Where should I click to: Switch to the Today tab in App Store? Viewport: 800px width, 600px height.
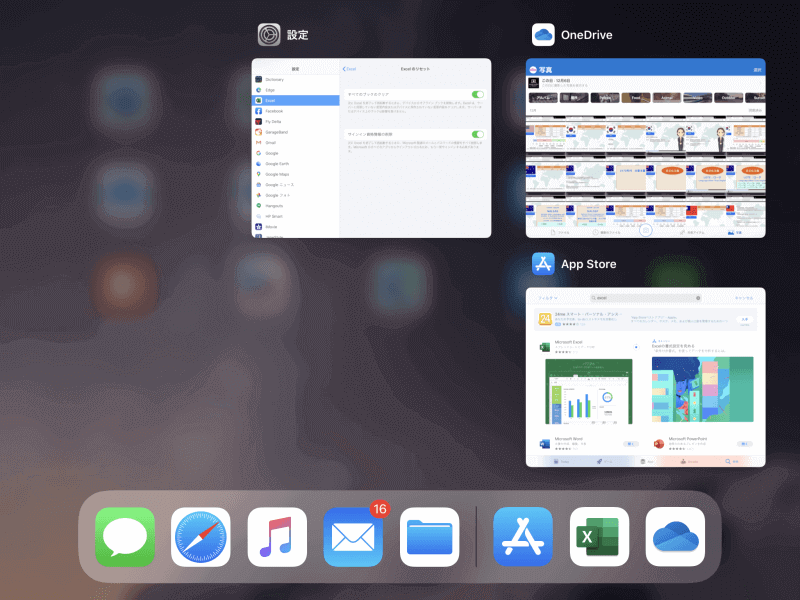[561, 461]
